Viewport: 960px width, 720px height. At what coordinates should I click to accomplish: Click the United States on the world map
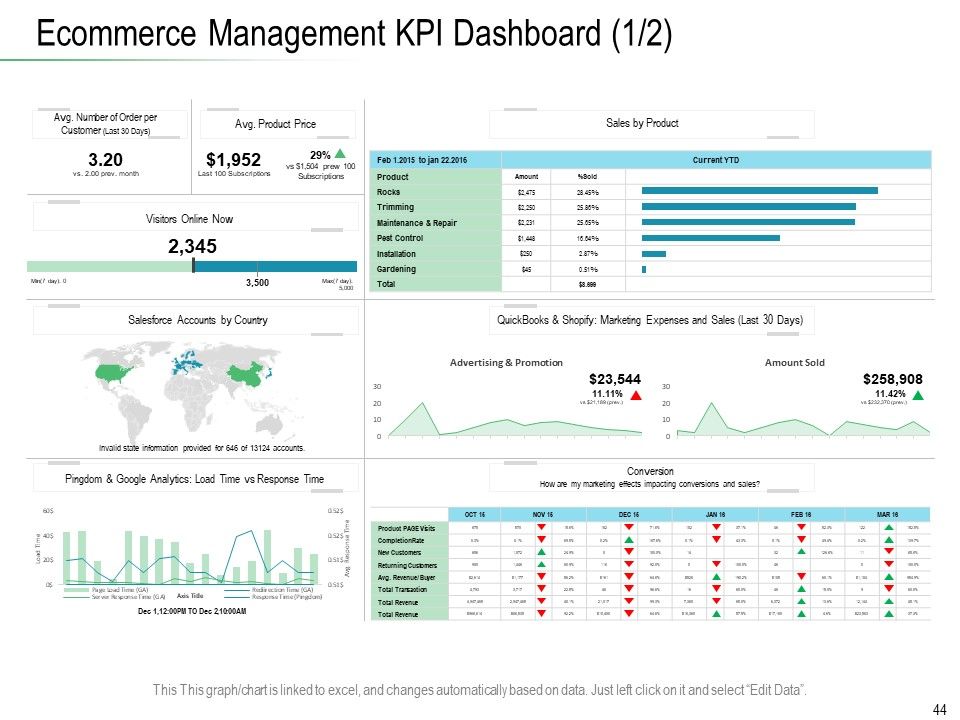[114, 372]
